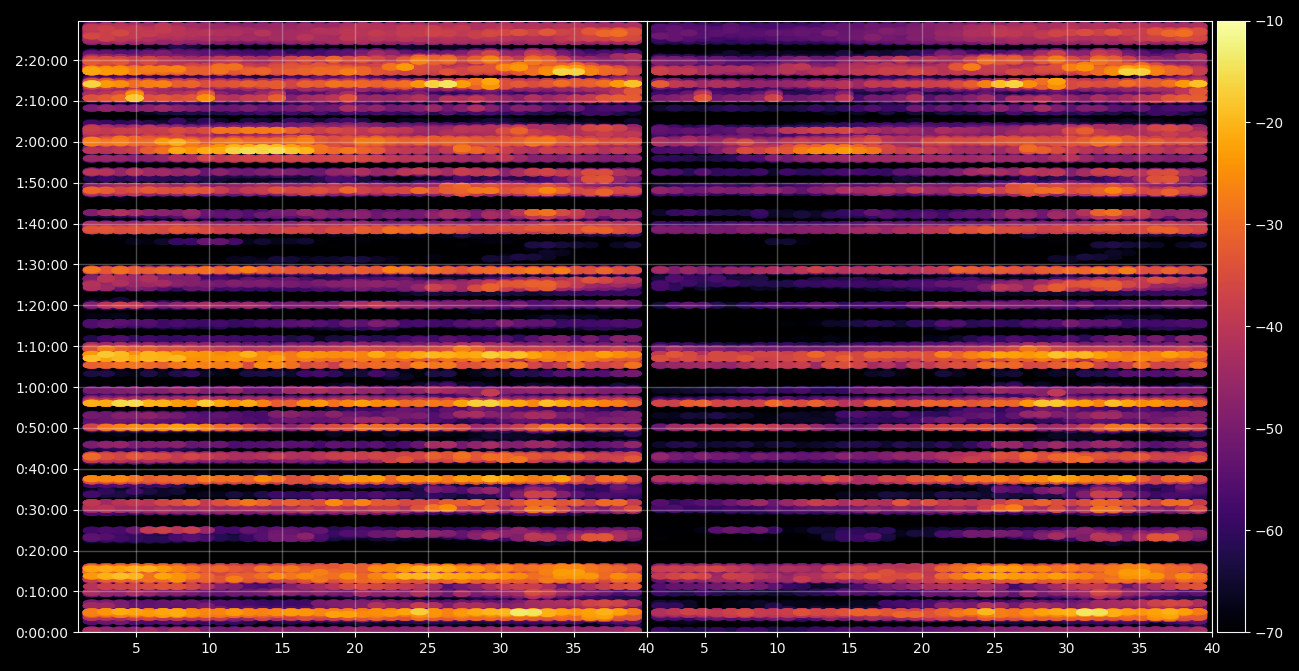Click the −40 colorbar tick label

coord(1267,327)
